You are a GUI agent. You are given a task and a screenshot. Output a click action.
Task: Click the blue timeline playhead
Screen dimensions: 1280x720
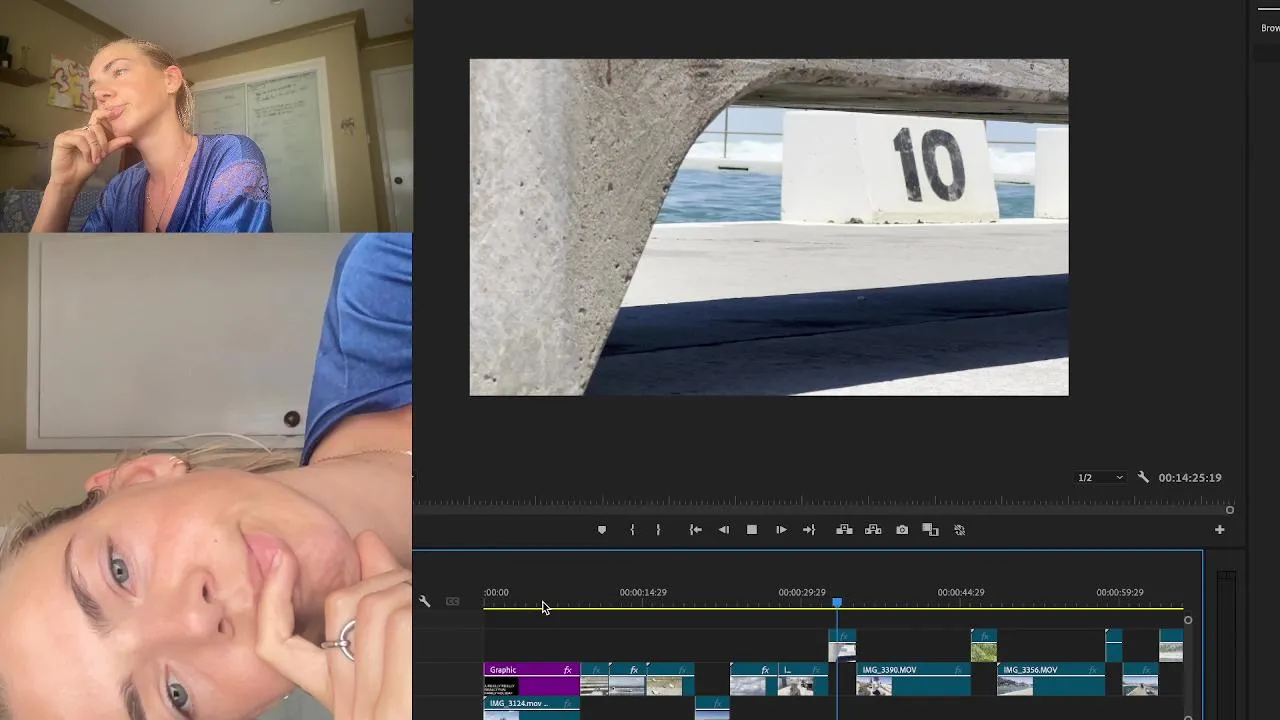837,602
